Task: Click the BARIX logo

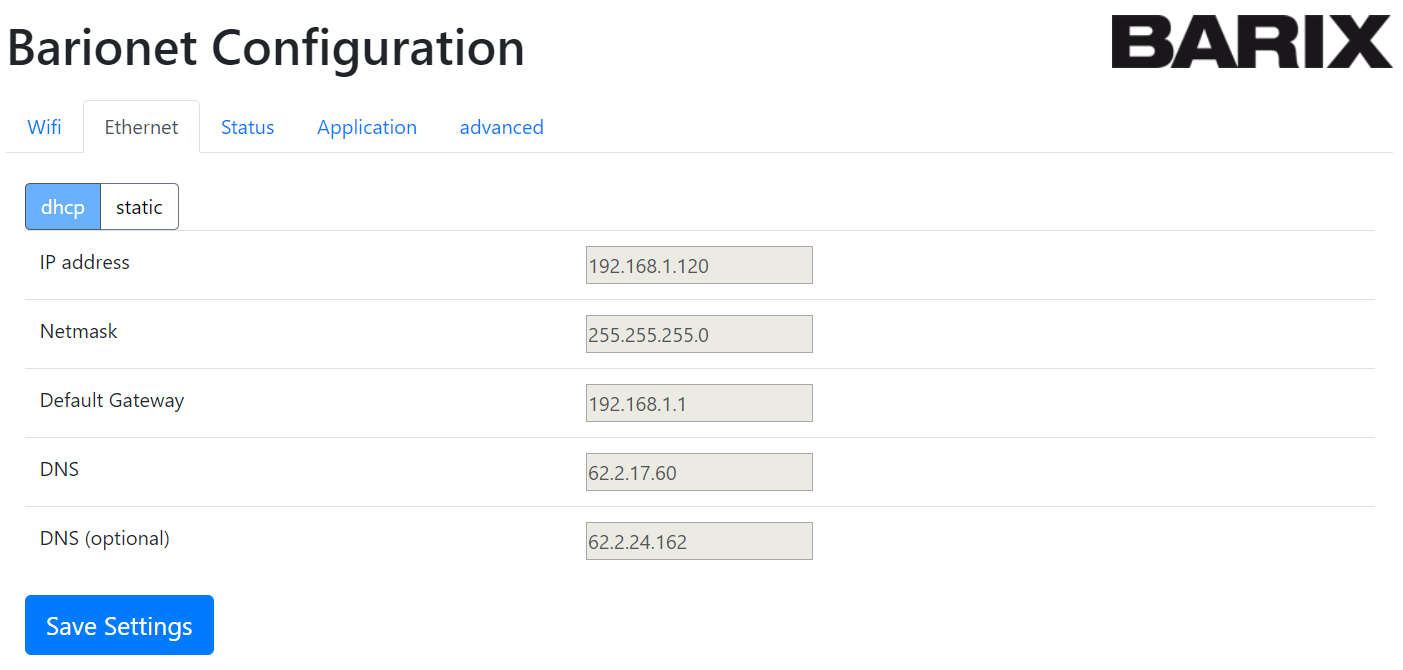Action: point(1251,42)
